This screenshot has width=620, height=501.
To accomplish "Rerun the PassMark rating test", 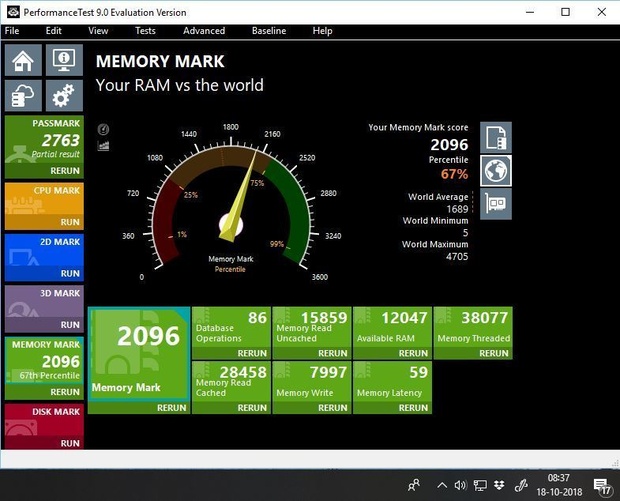I will click(x=65, y=171).
